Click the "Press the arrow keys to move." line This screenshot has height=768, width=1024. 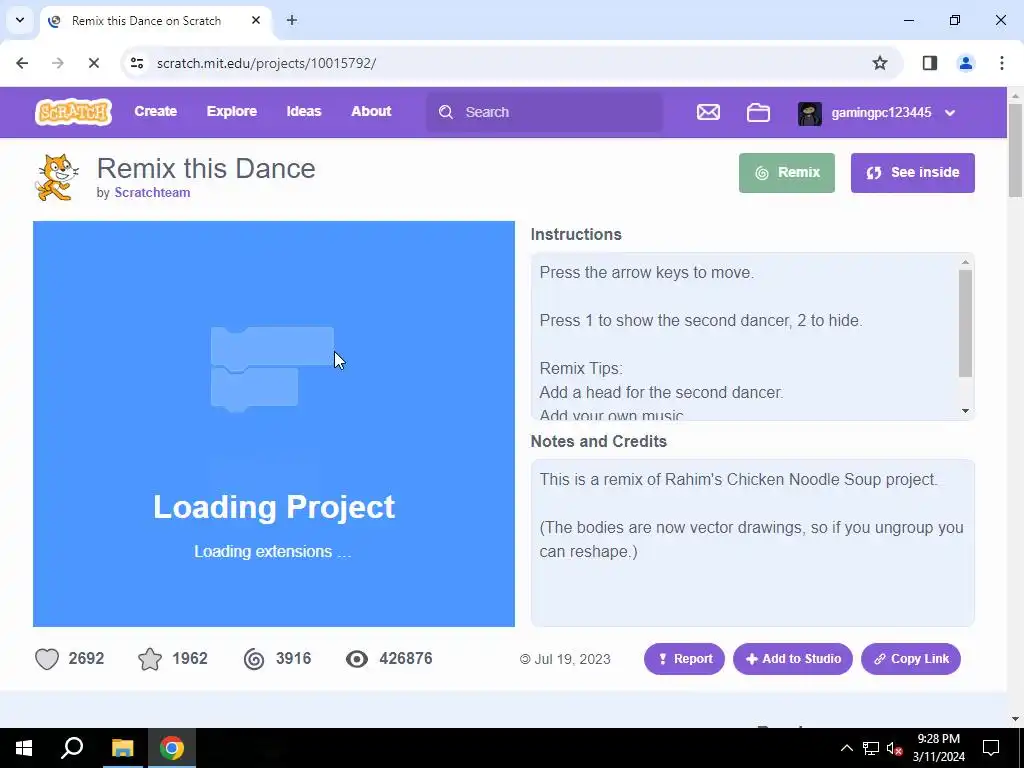(647, 273)
